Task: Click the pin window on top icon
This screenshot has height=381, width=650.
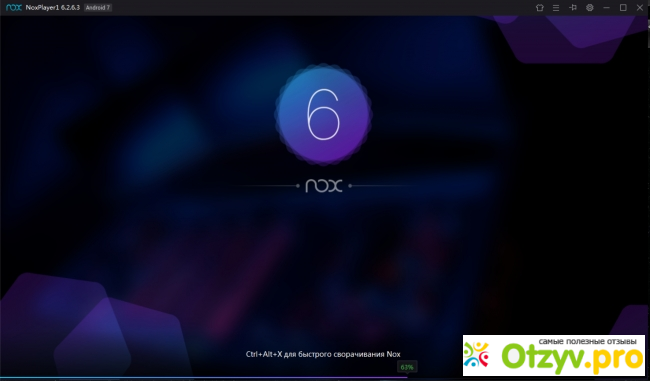Action: [573, 7]
